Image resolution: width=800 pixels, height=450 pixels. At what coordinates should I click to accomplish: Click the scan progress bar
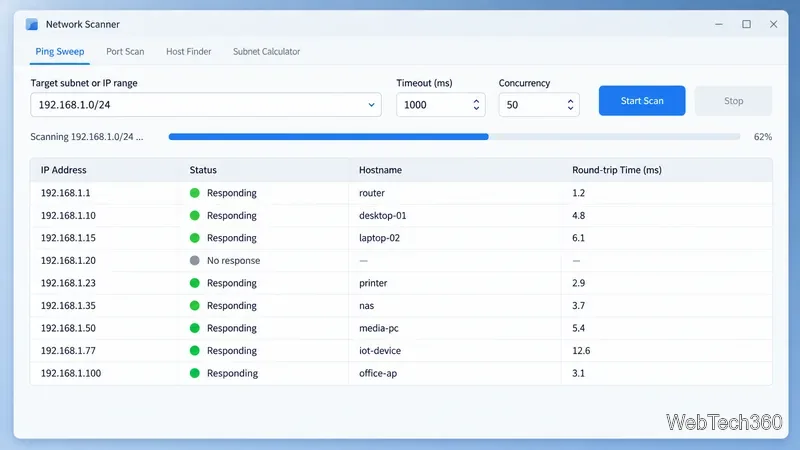[454, 137]
